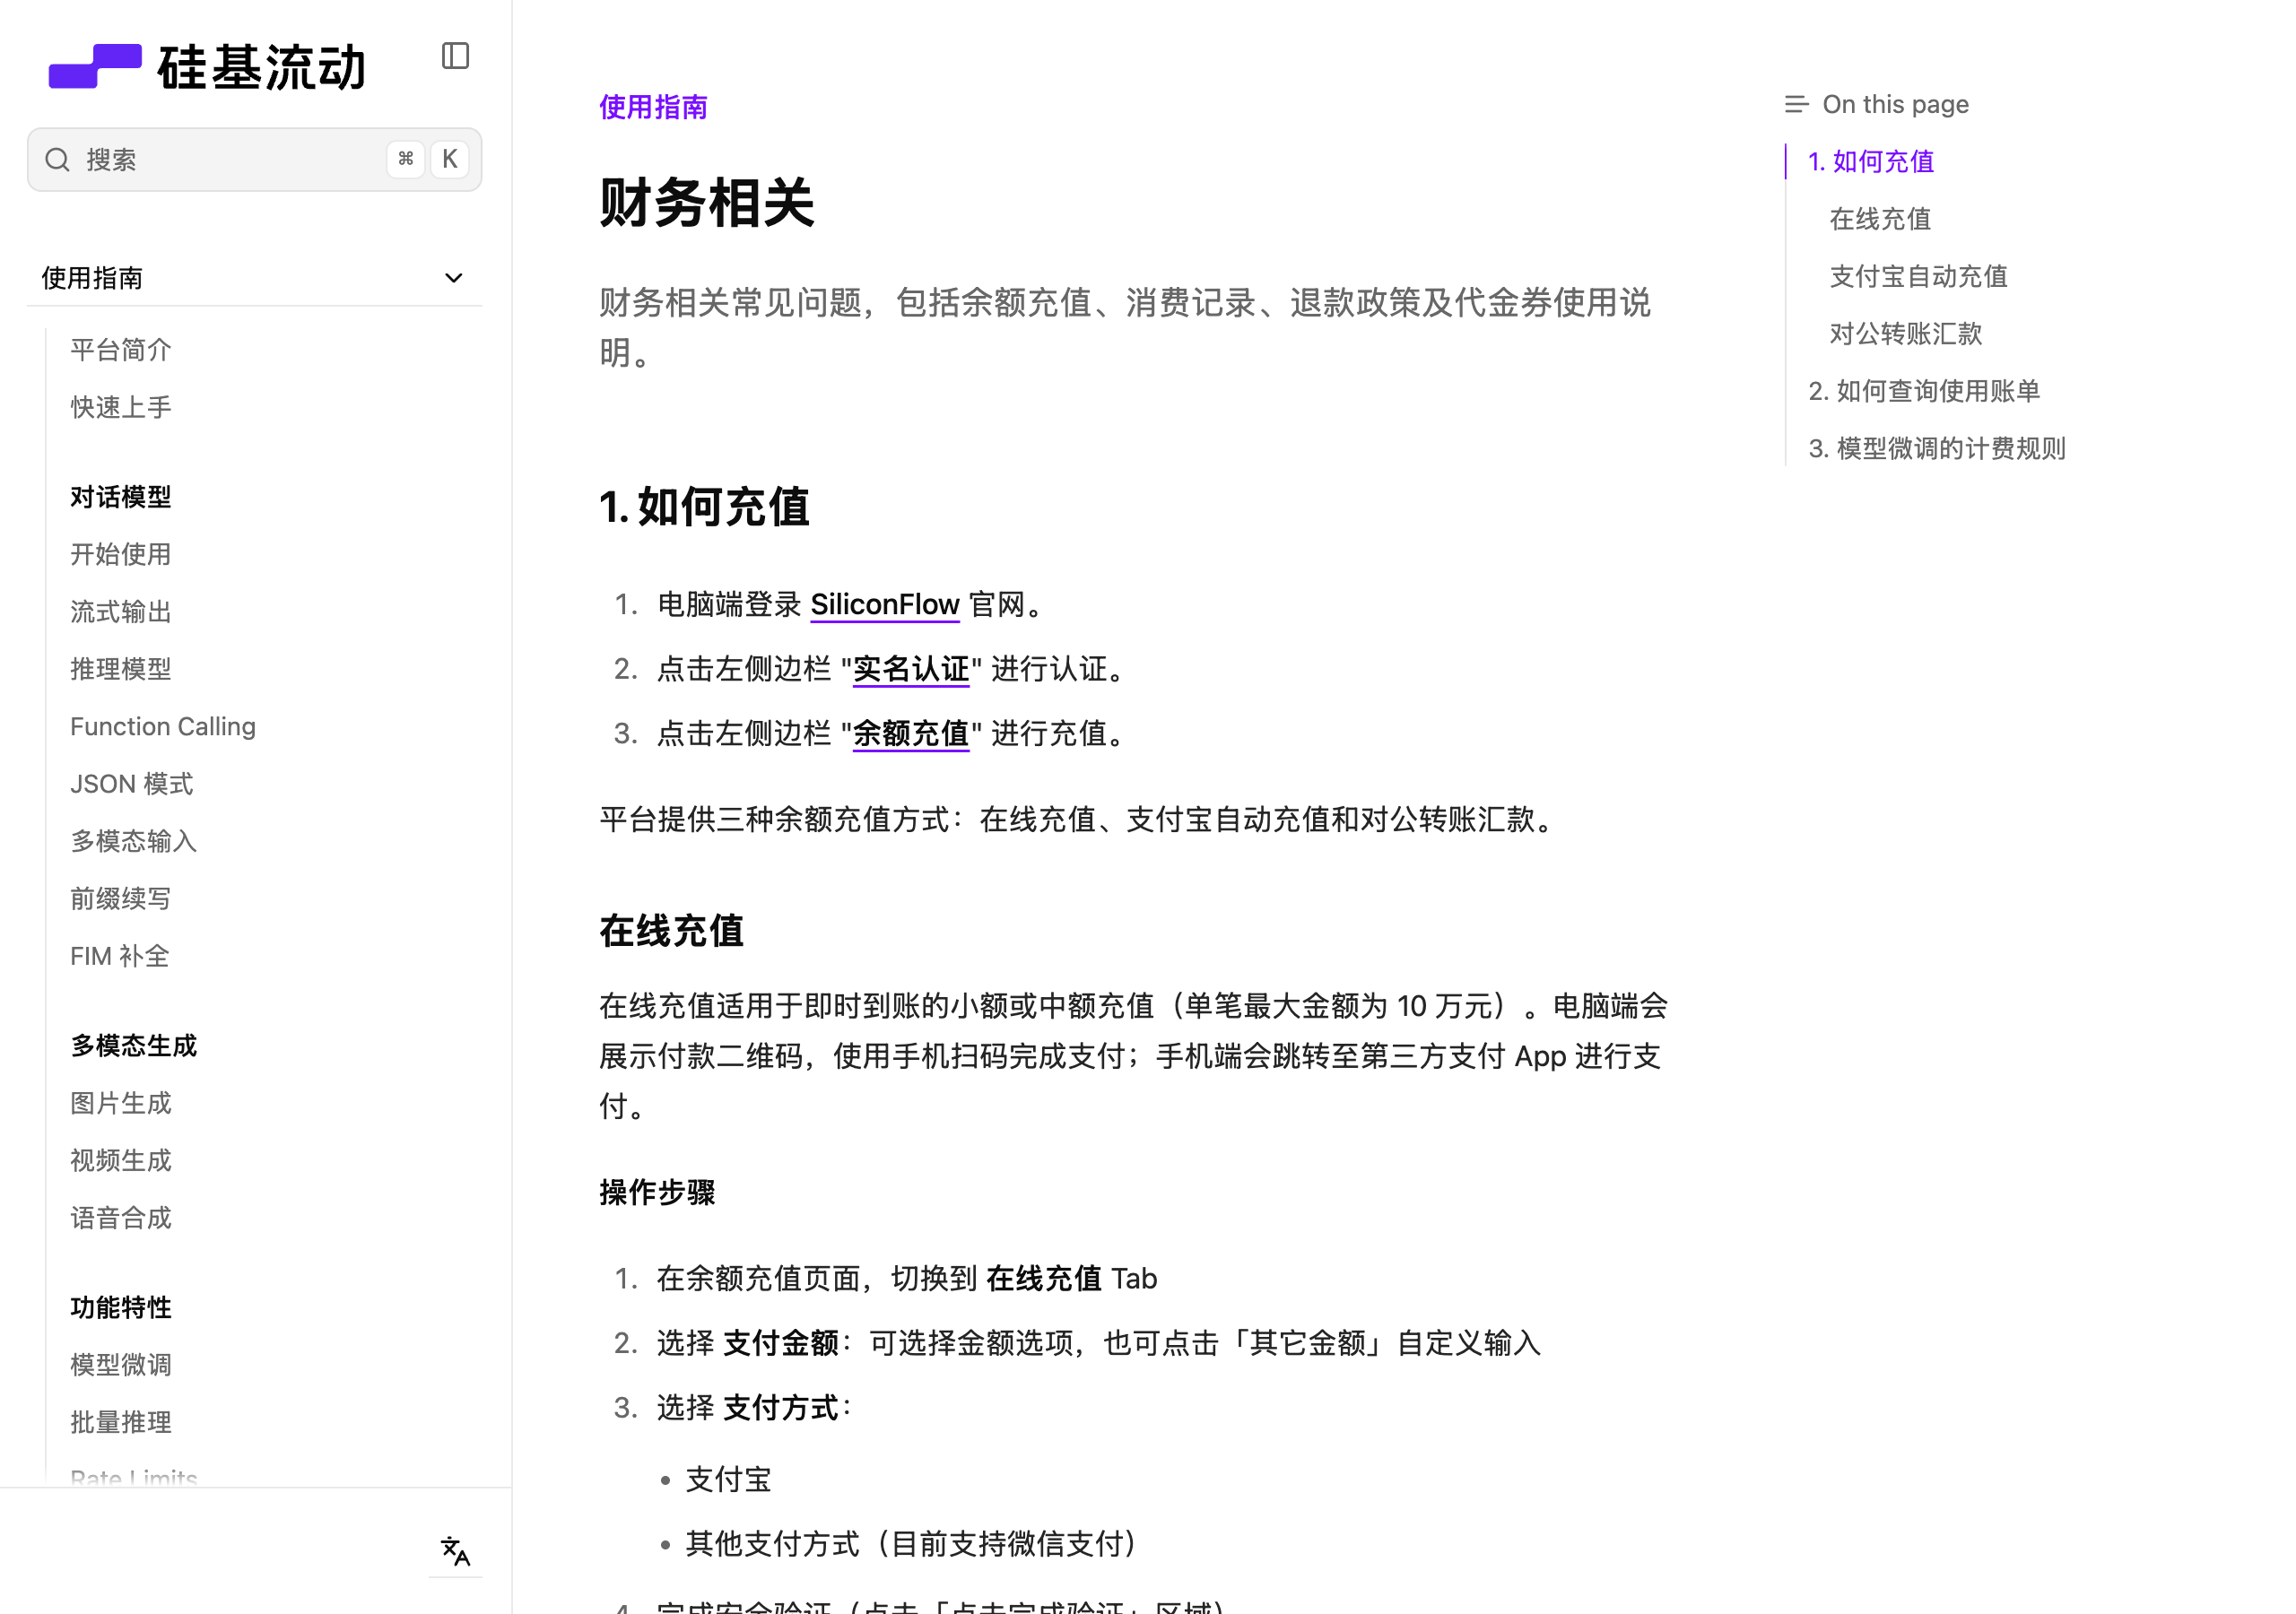The height and width of the screenshot is (1614, 2296).
Task: Open the language translation switcher icon
Action: [455, 1551]
